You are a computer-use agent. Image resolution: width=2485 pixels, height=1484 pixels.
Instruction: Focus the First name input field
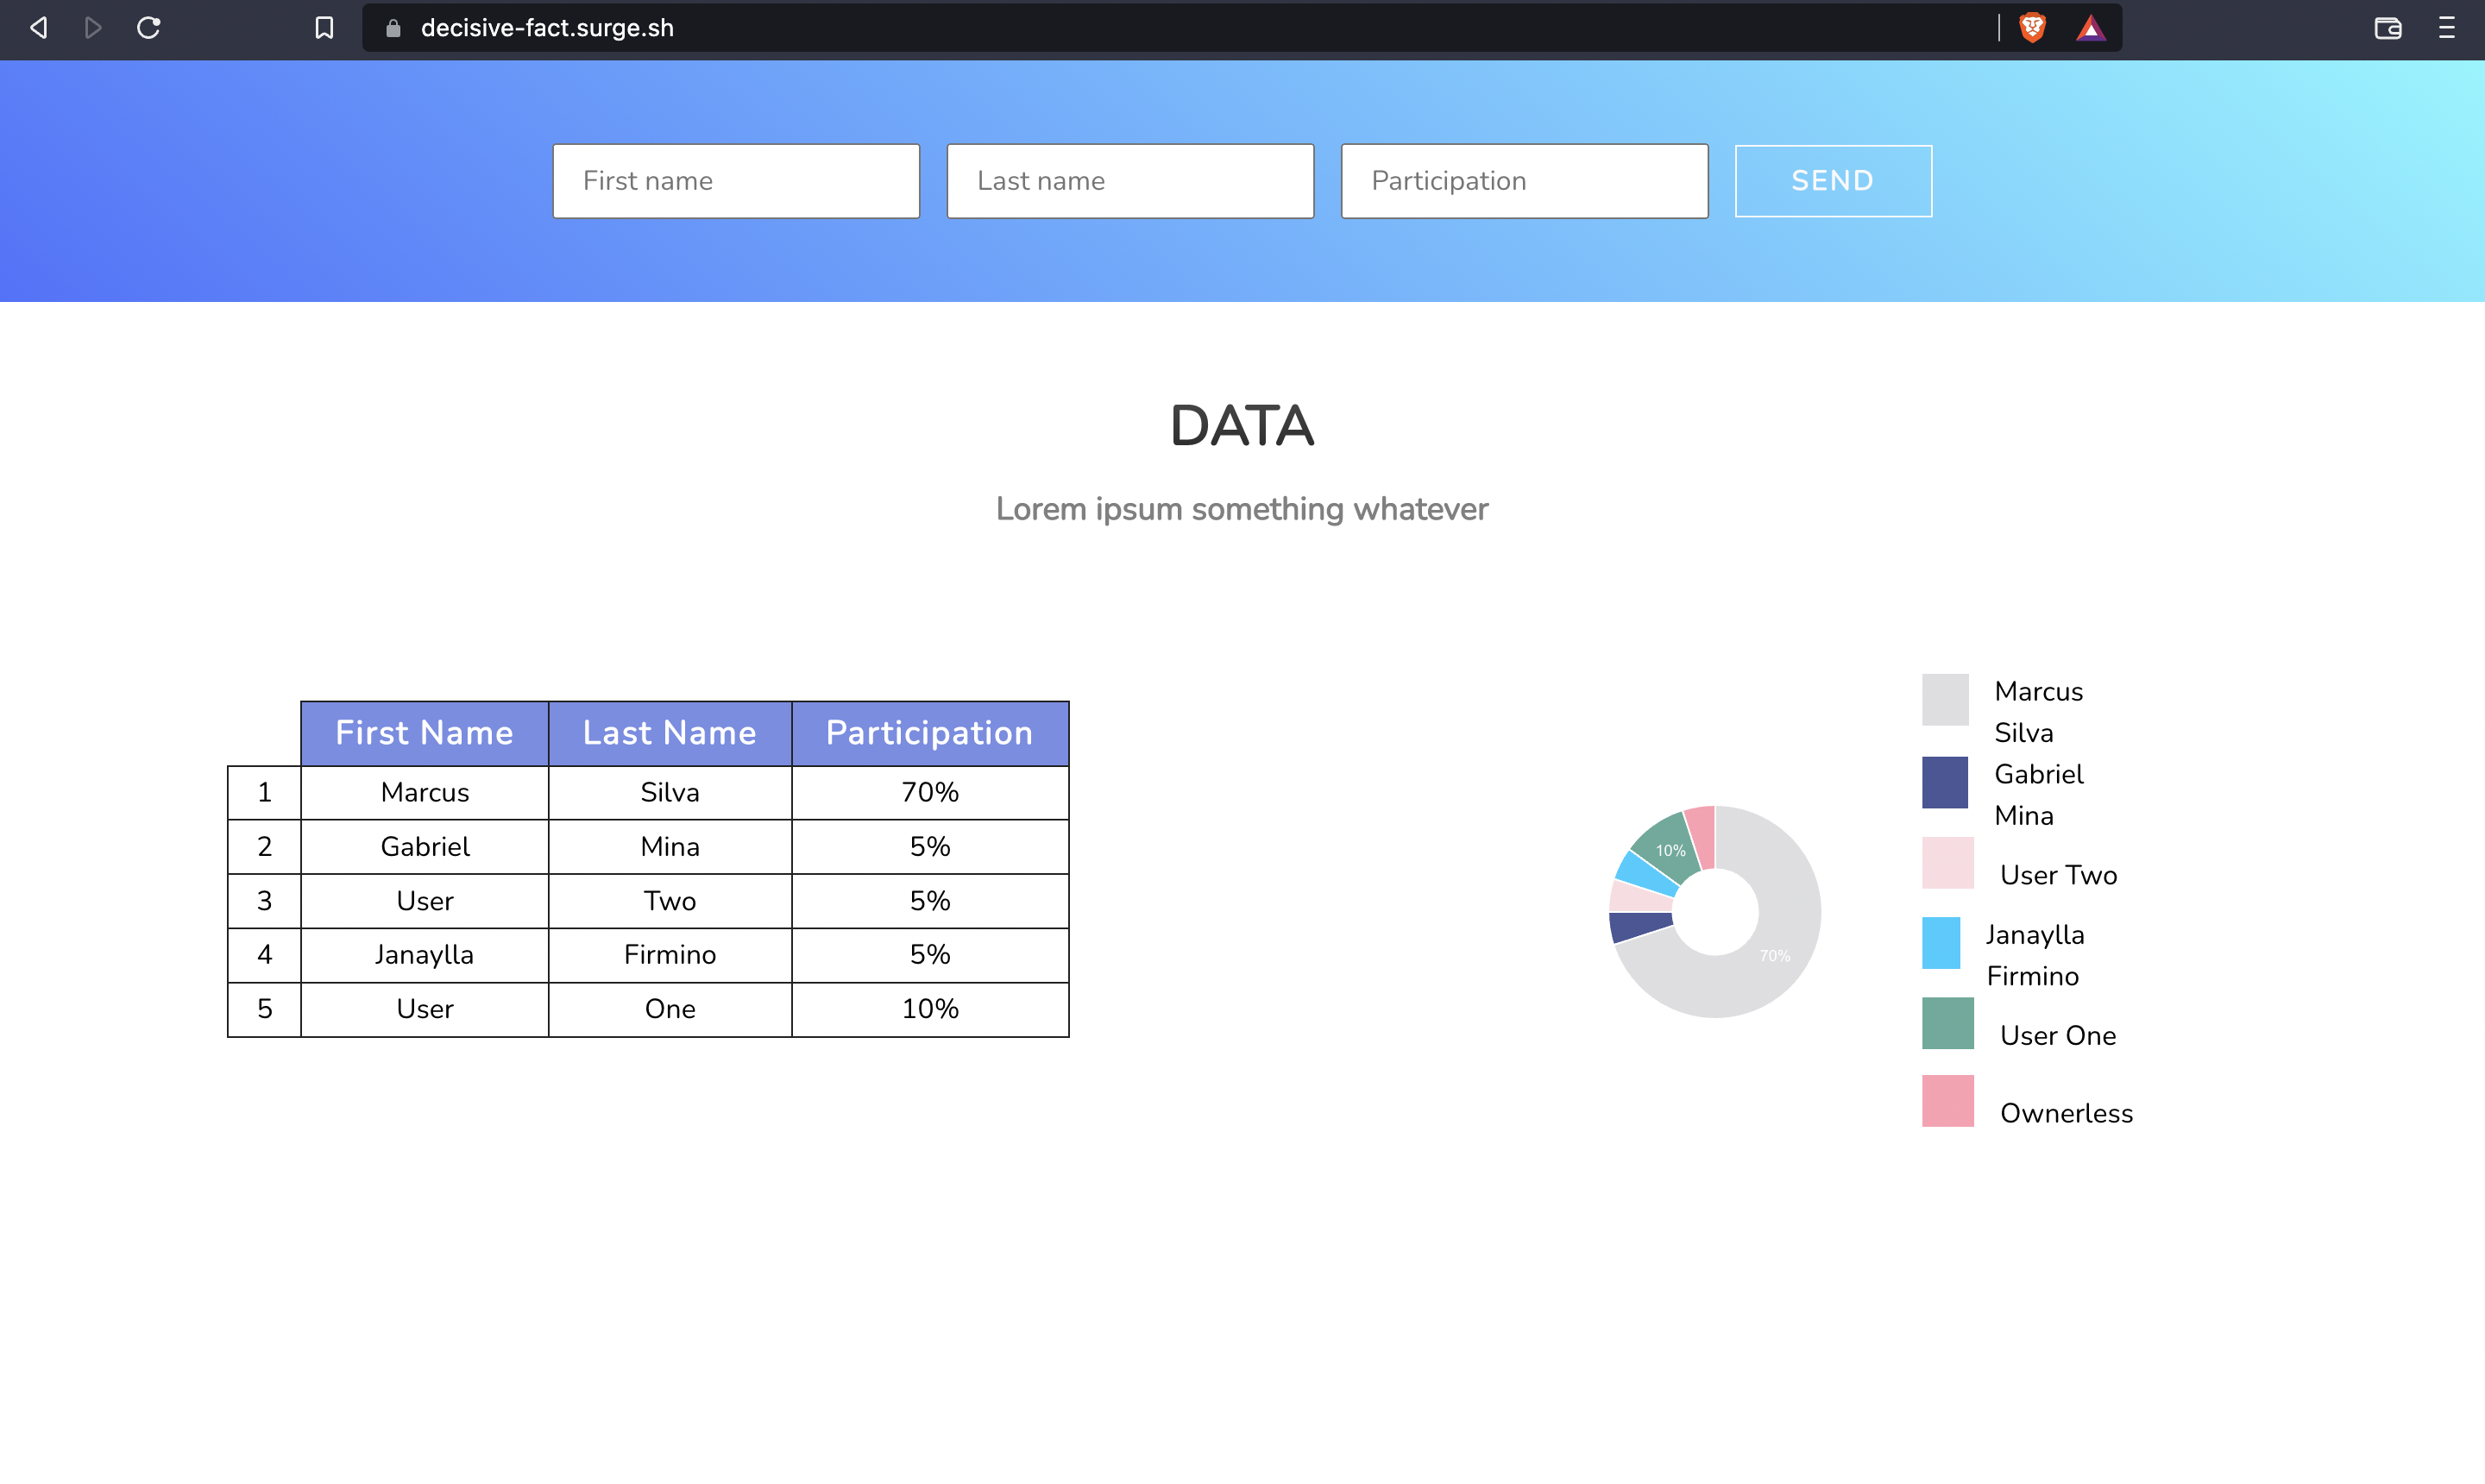coord(736,181)
